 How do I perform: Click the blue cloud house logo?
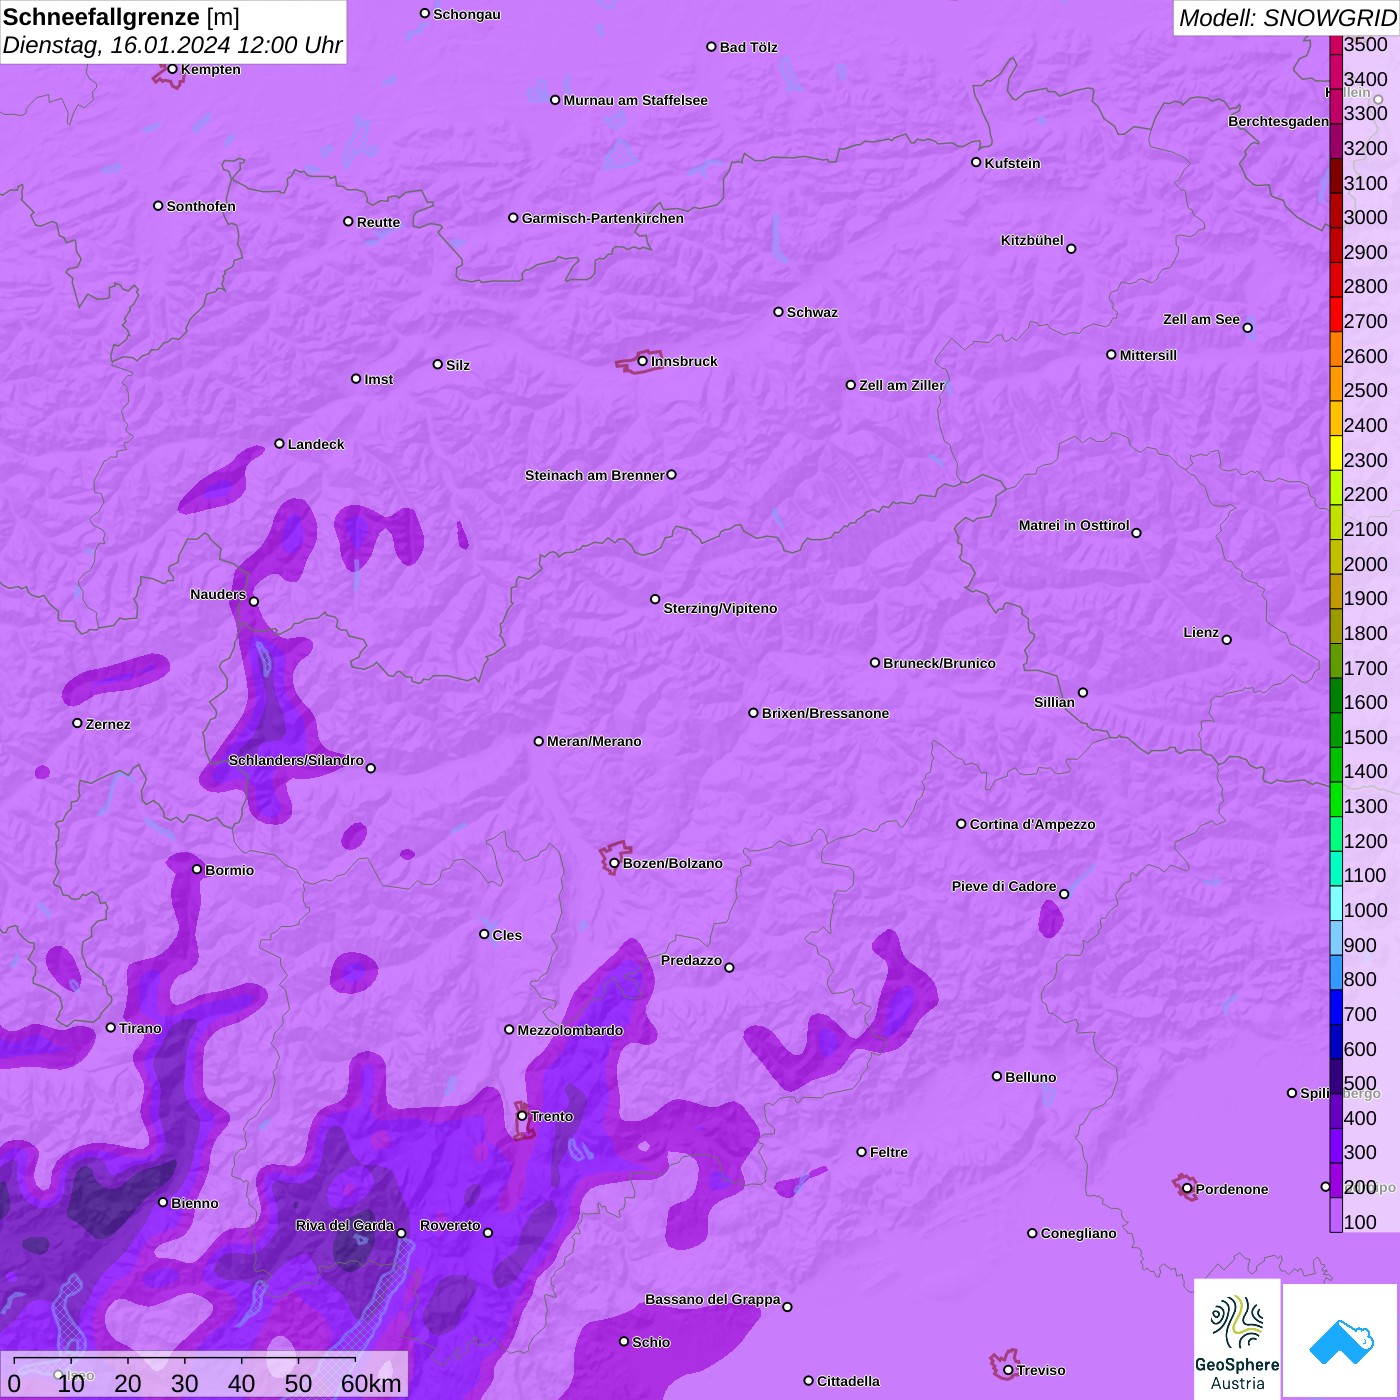coord(1340,1340)
